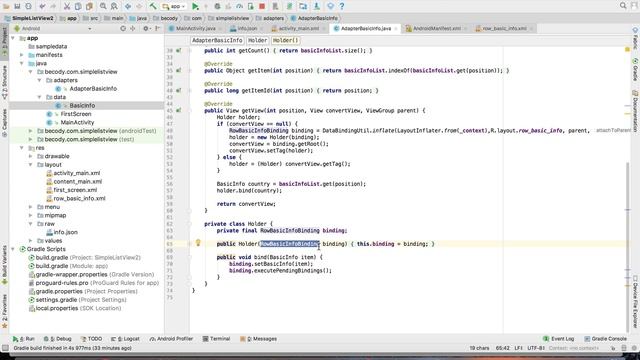Collapse the Gradle Scripts node

[x=13, y=249]
